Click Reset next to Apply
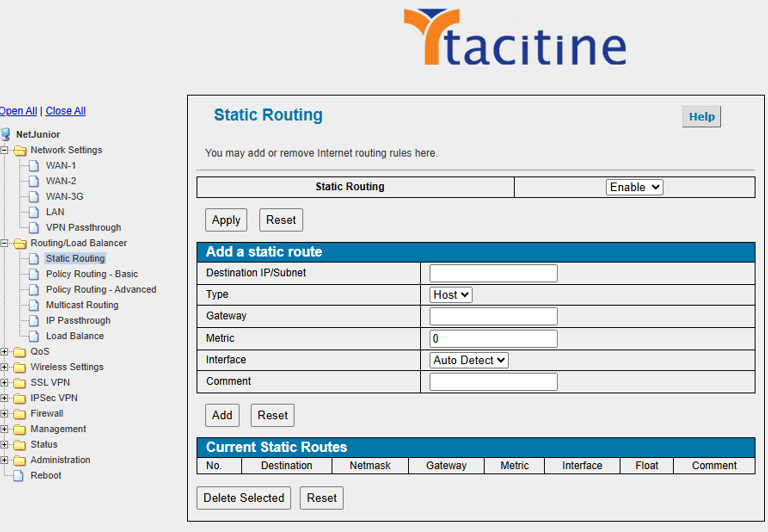 point(281,220)
